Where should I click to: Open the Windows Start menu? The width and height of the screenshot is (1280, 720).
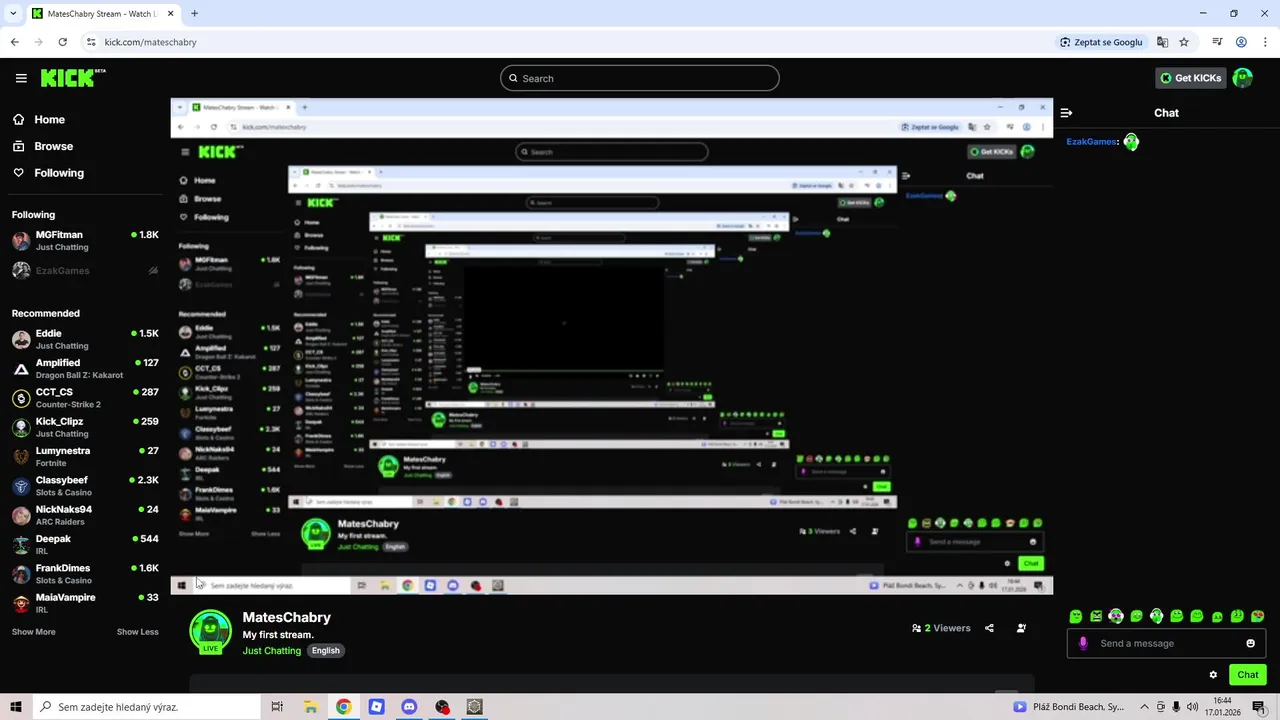(16, 707)
